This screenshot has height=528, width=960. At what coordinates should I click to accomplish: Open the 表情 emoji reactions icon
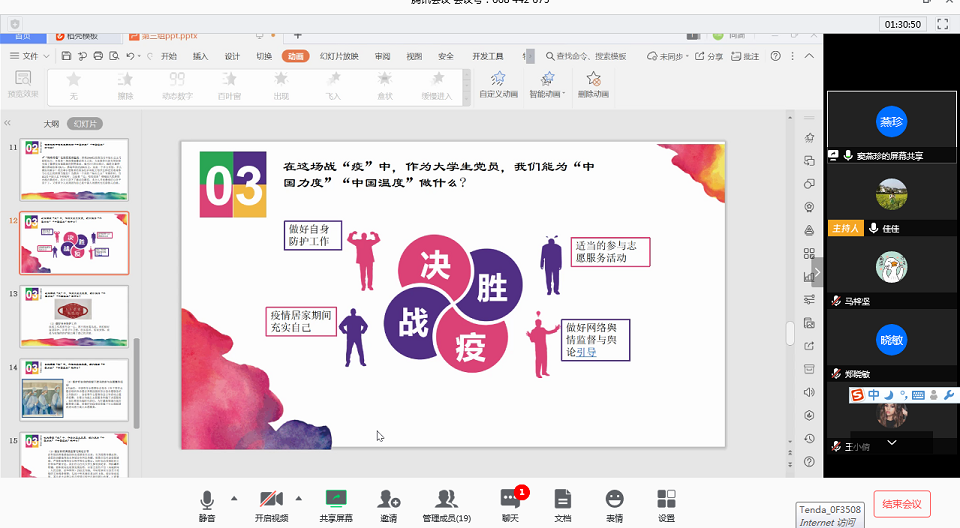[614, 499]
